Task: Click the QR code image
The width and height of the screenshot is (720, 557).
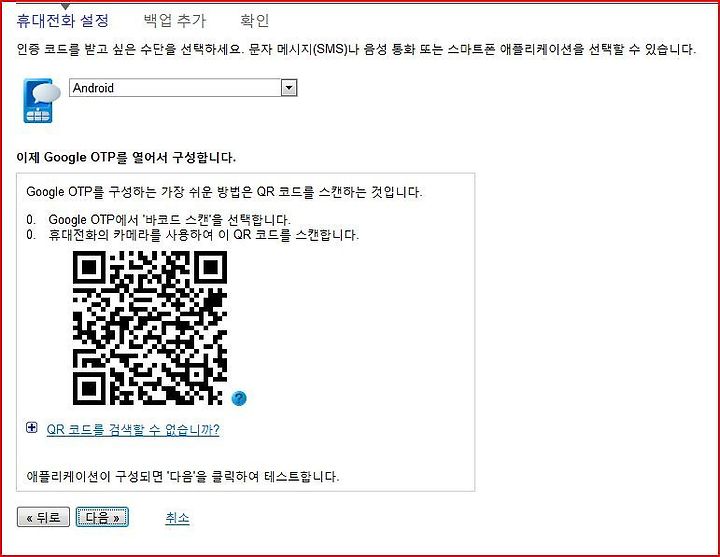Action: pos(150,328)
